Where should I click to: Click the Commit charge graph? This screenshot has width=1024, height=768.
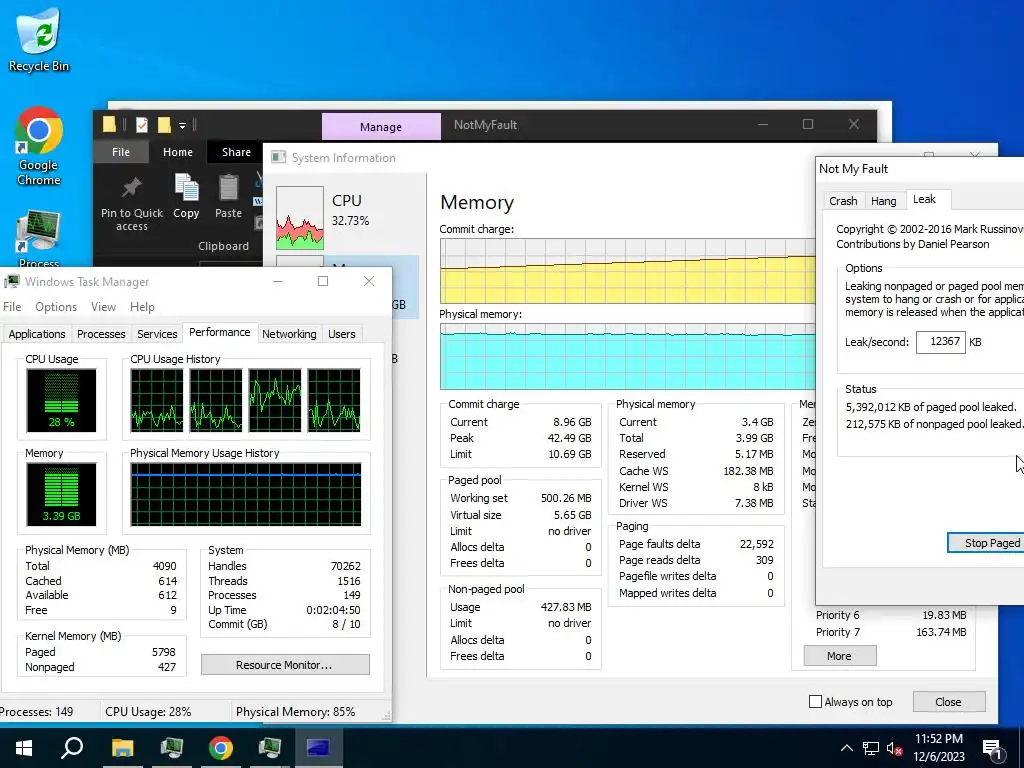tap(627, 271)
